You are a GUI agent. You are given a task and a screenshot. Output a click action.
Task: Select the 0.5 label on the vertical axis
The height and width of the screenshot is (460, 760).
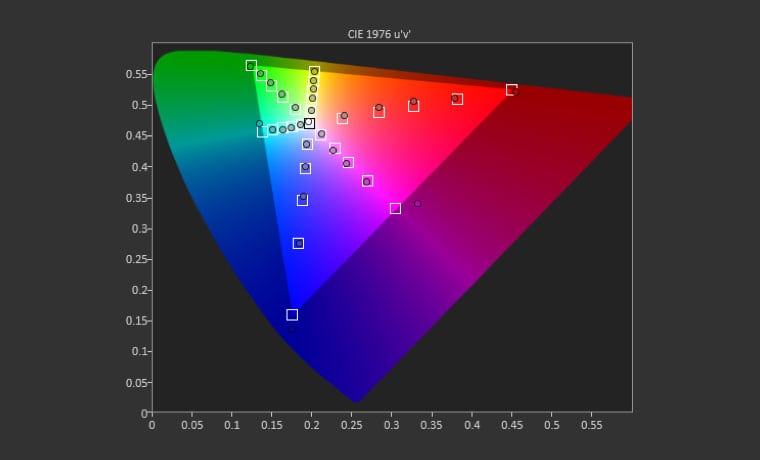click(x=139, y=105)
